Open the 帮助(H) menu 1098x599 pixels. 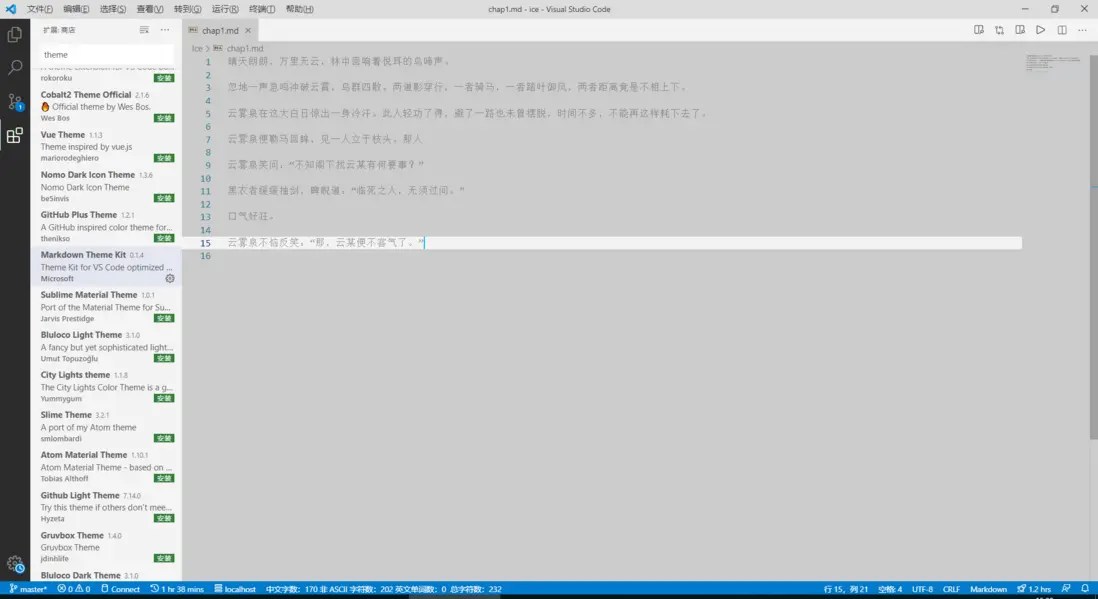300,9
